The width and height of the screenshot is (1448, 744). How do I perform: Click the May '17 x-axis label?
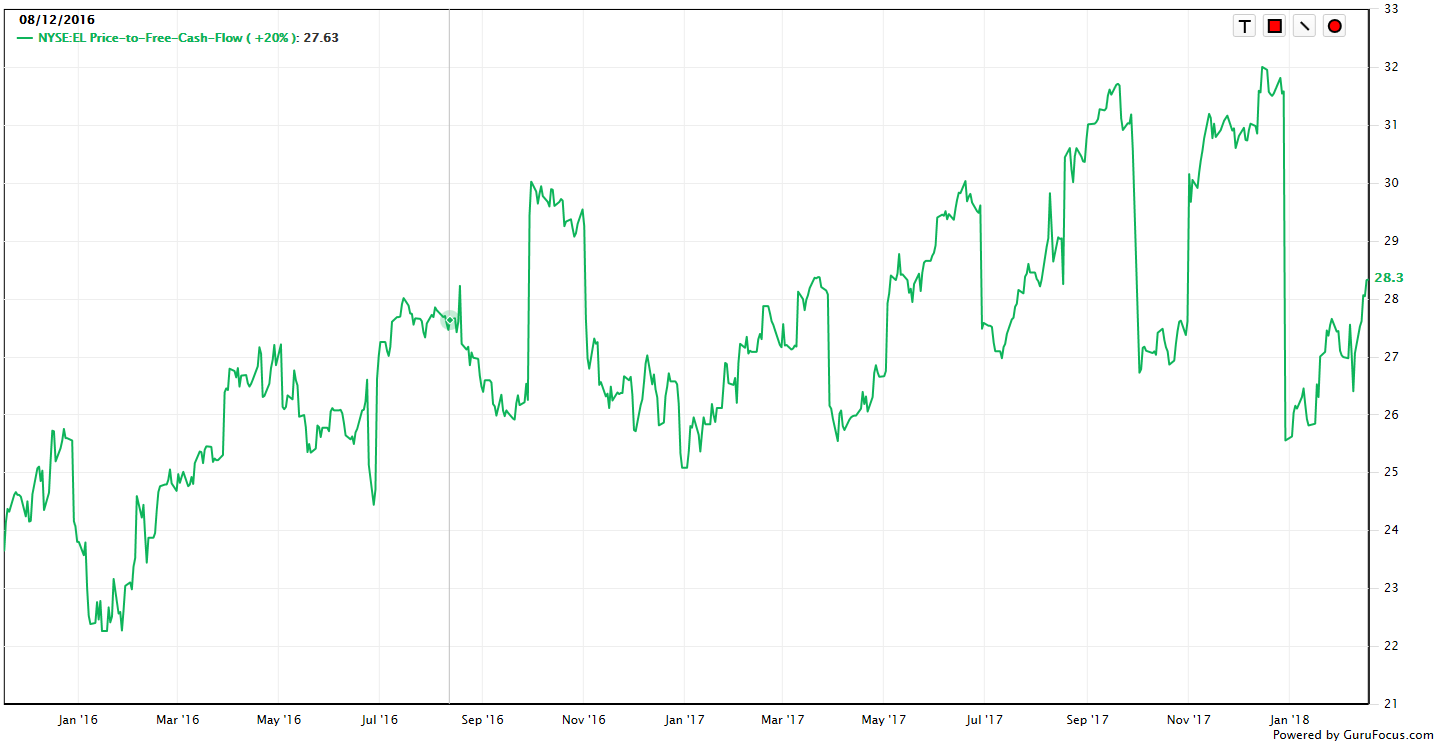pyautogui.click(x=885, y=719)
